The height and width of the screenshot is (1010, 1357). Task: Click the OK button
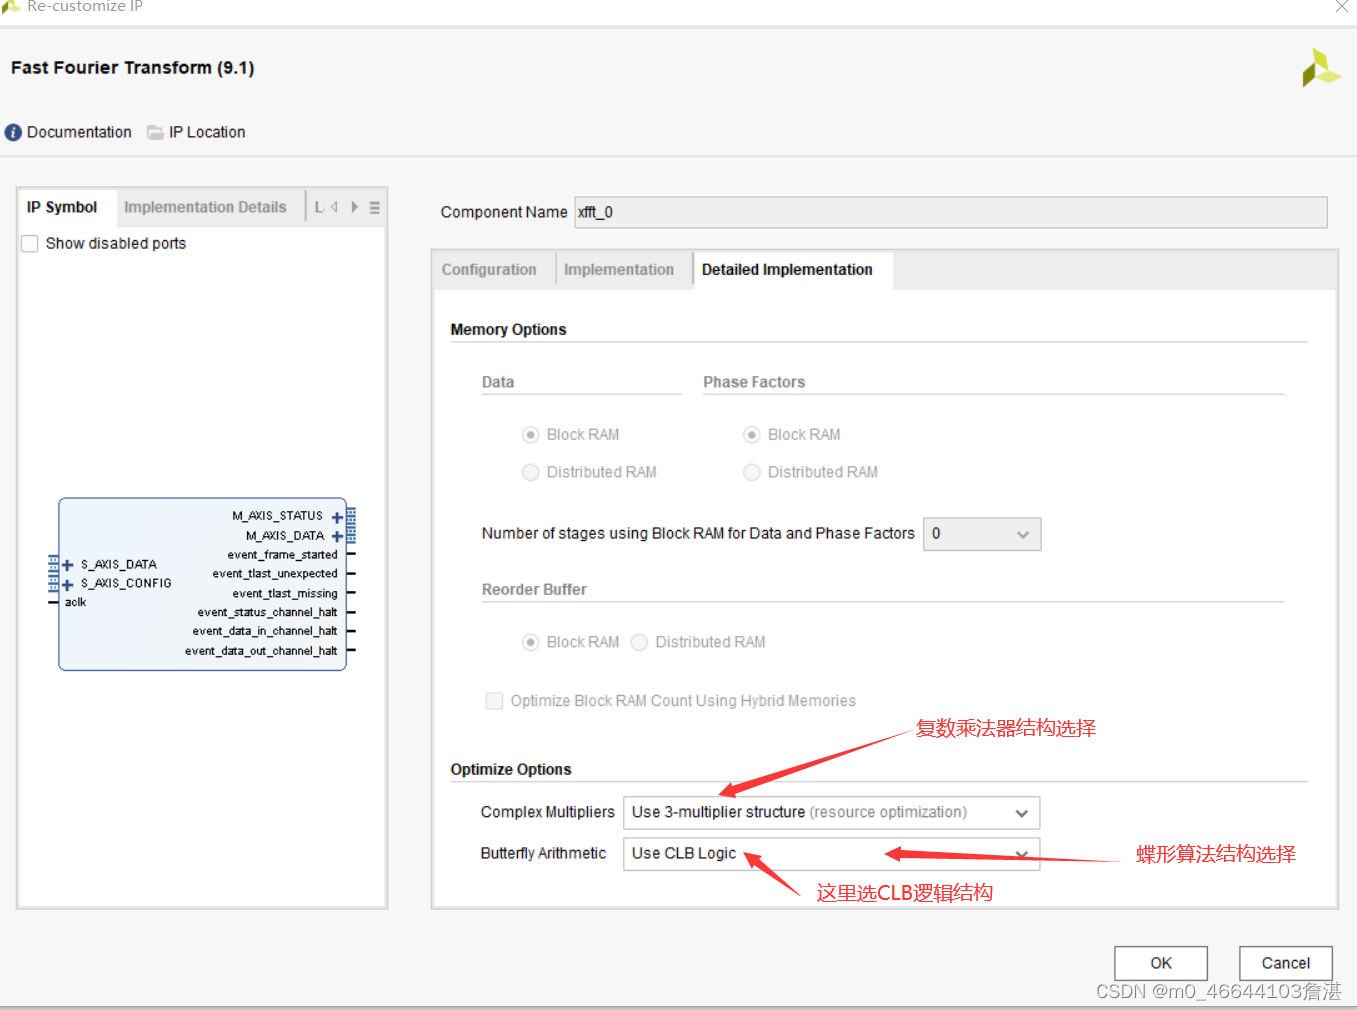point(1161,963)
